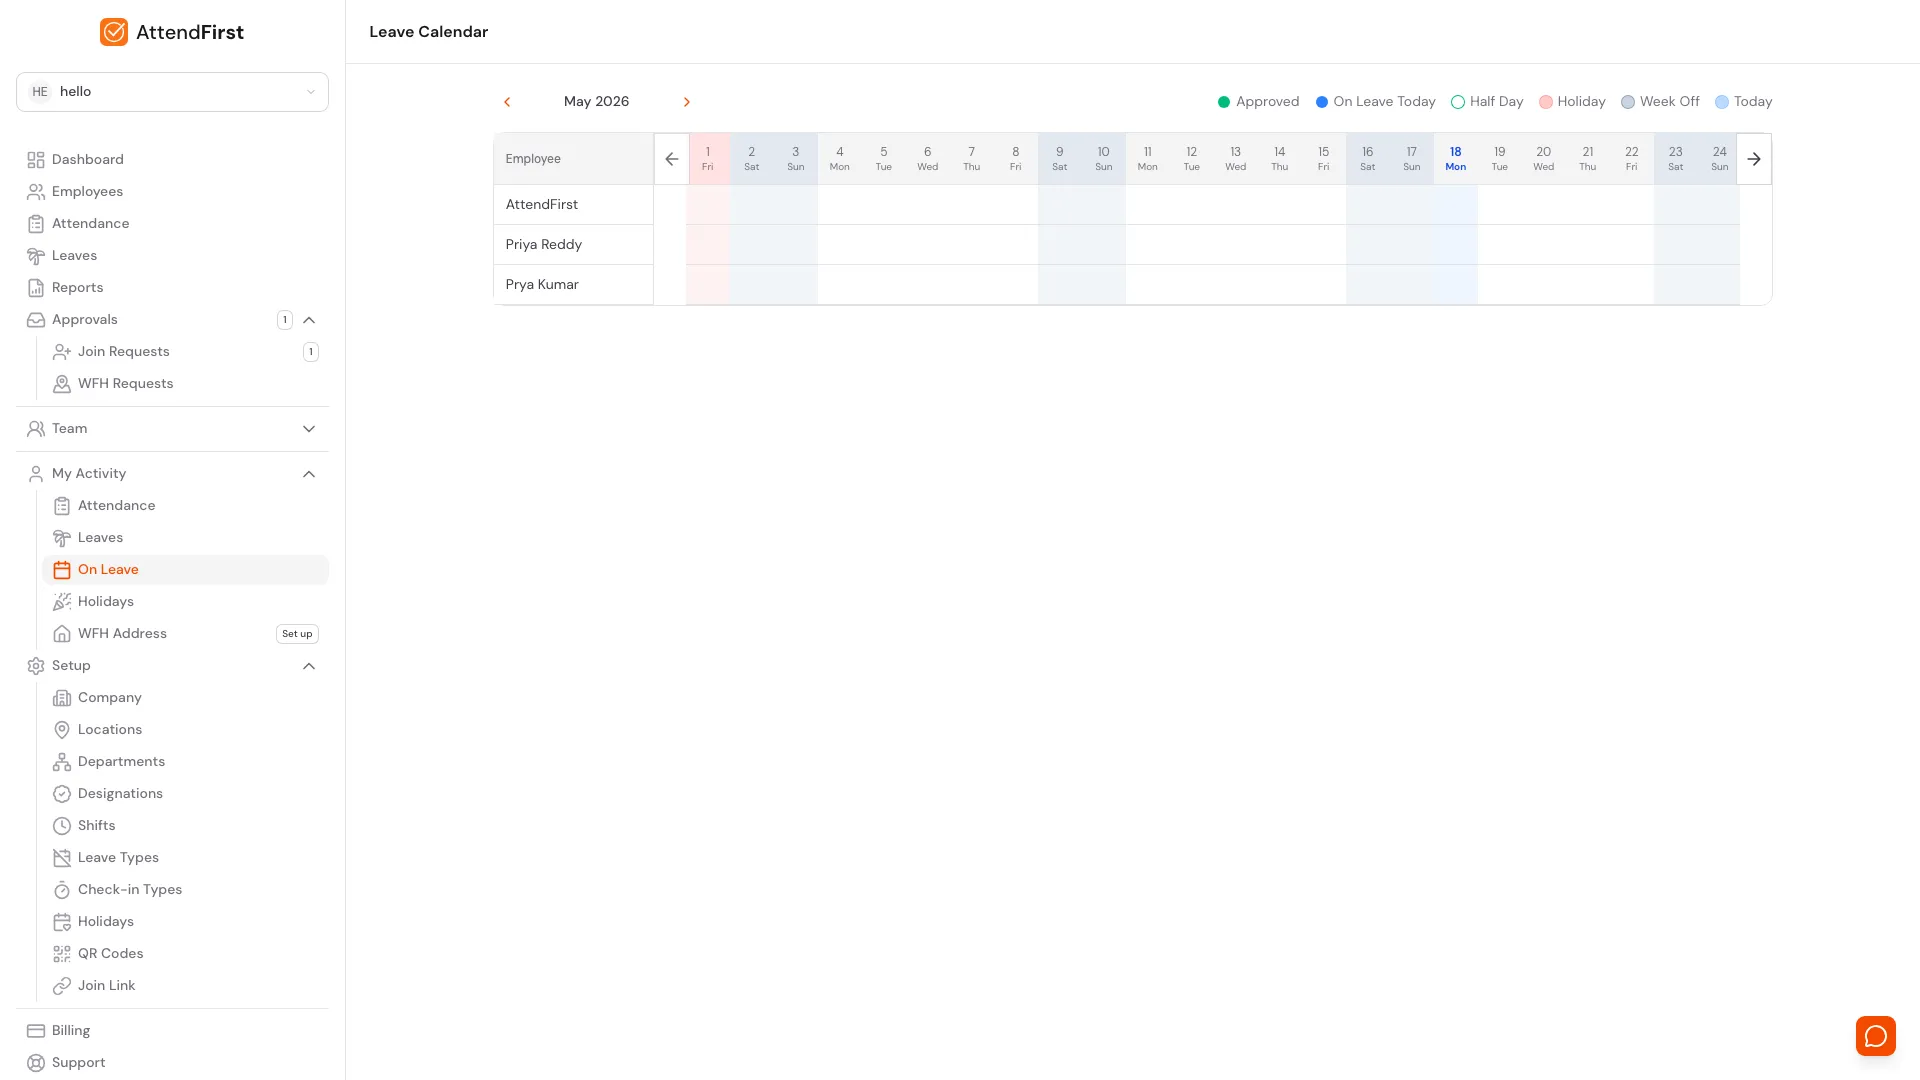
Task: Click the Designations badge icon
Action: (x=62, y=794)
